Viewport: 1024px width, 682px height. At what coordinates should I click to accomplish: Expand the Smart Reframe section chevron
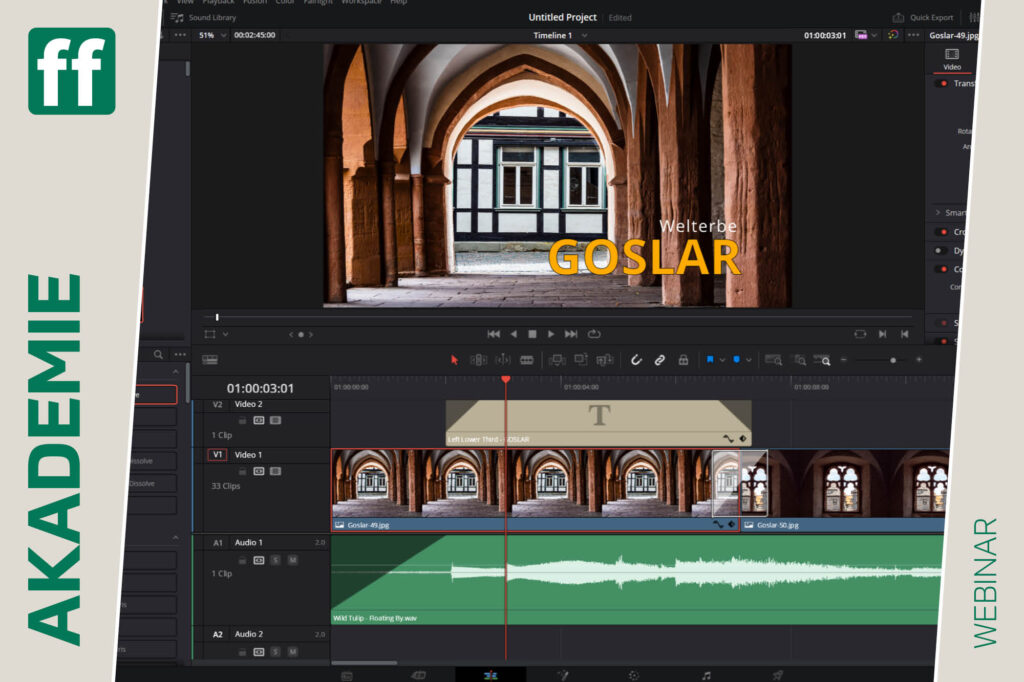coord(938,212)
